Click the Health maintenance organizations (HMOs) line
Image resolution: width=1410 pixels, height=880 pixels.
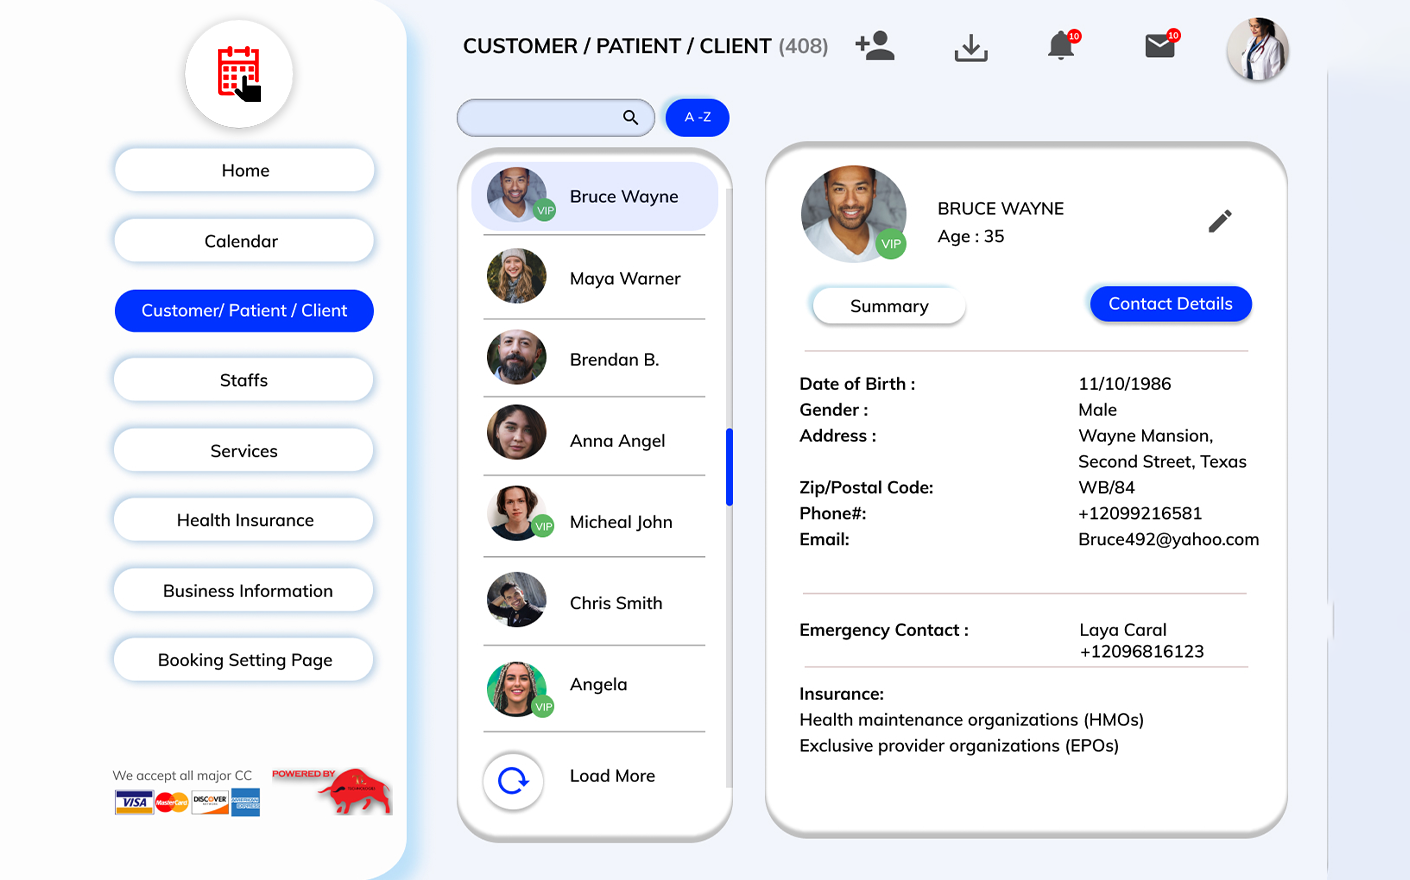pos(971,720)
